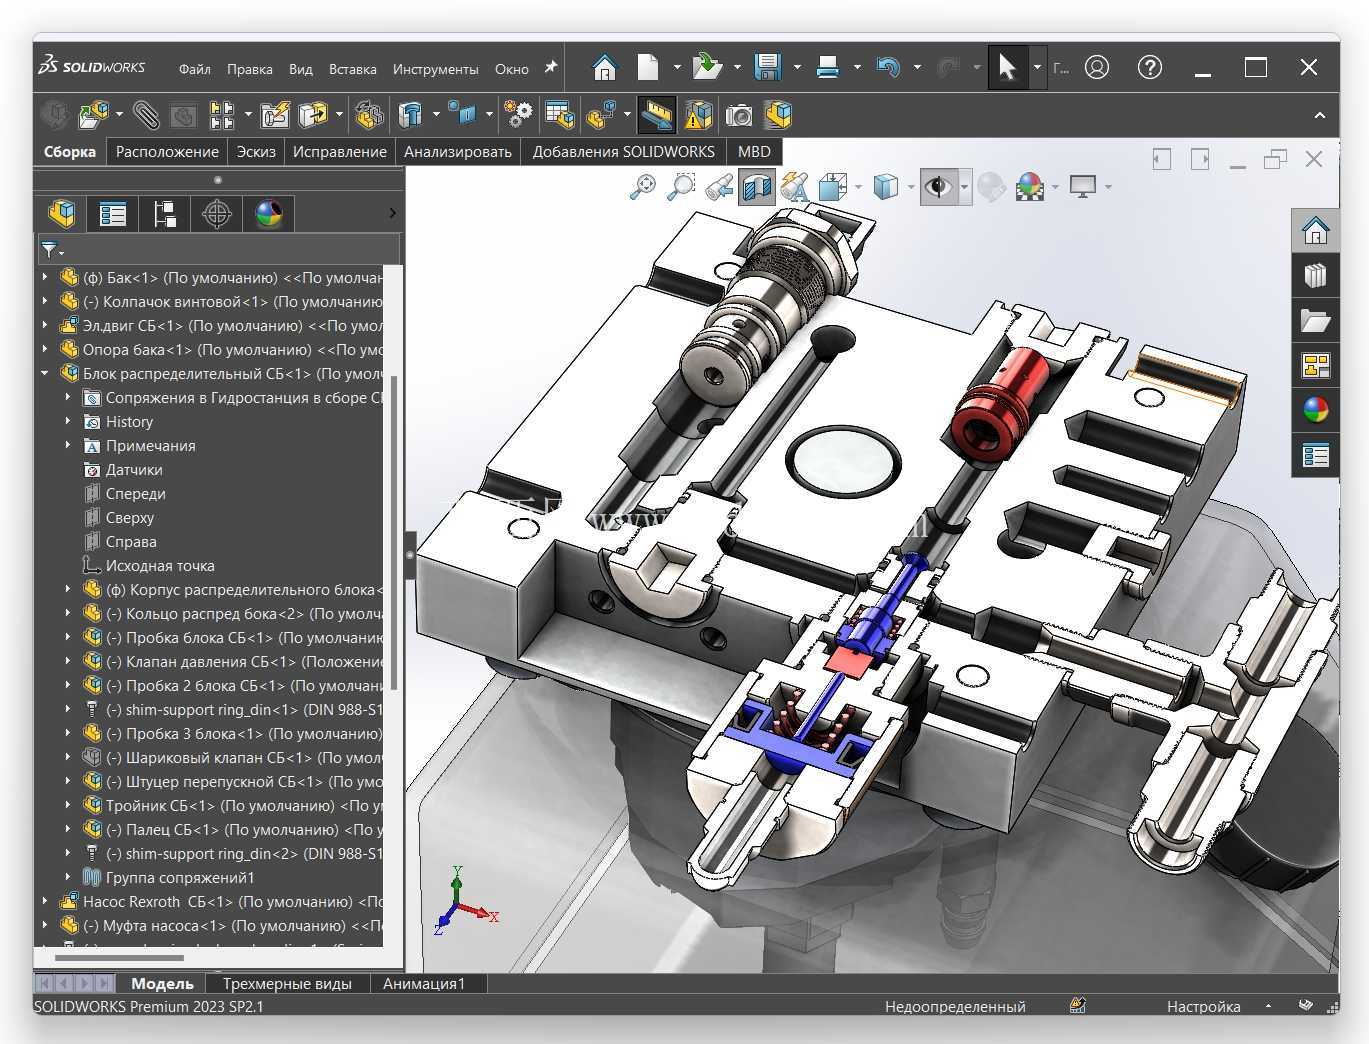Open the Assembly Features icon
This screenshot has height=1044, width=1369.
point(410,115)
